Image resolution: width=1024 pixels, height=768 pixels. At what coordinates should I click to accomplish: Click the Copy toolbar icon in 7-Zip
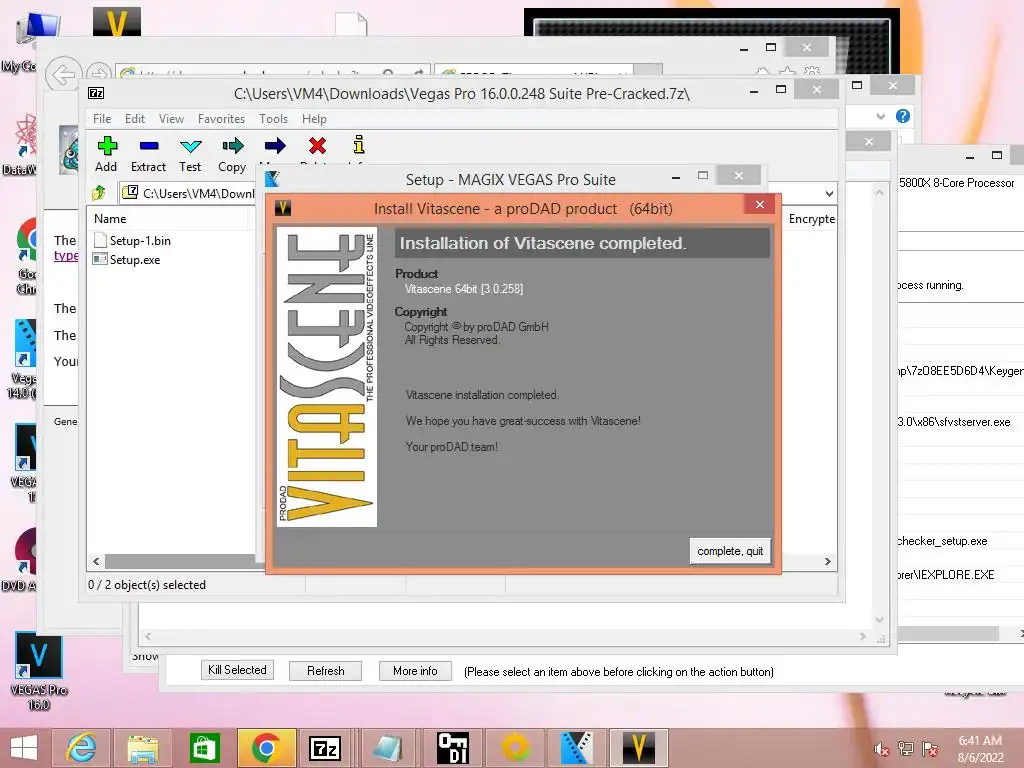coord(232,146)
